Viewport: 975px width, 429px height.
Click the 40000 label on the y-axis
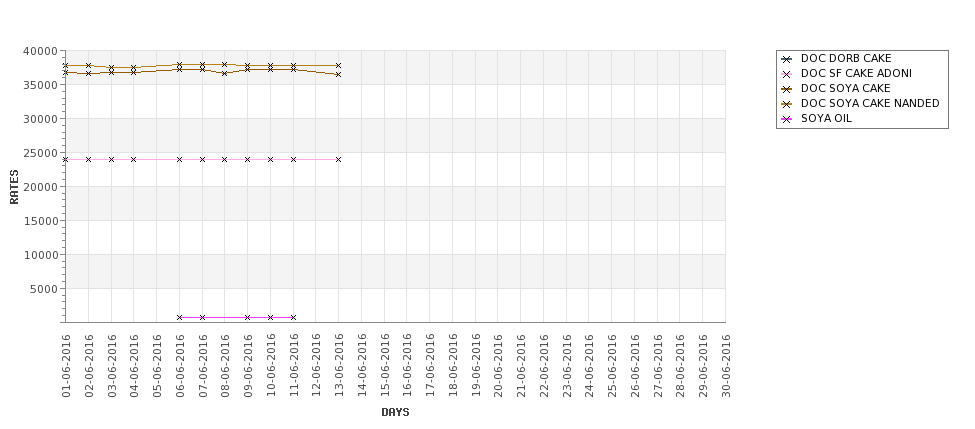(x=40, y=51)
